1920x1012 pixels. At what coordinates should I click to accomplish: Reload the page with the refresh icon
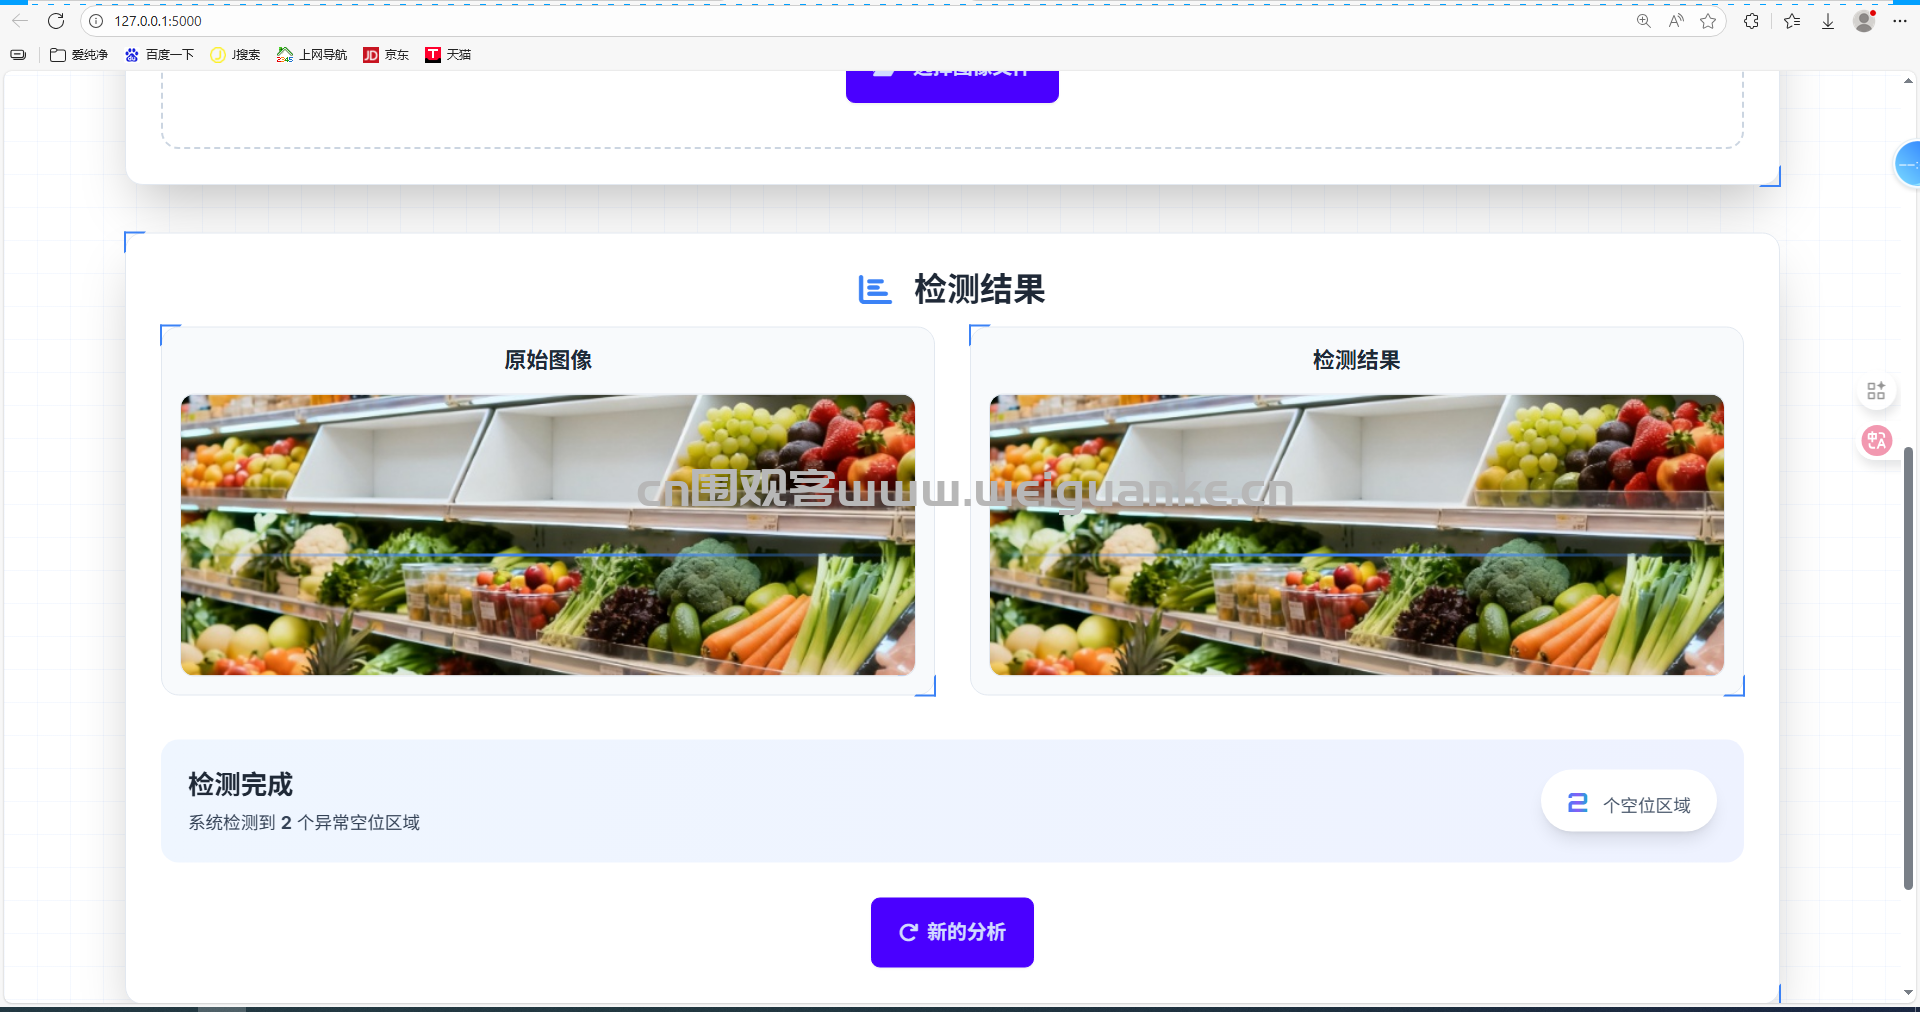click(56, 21)
